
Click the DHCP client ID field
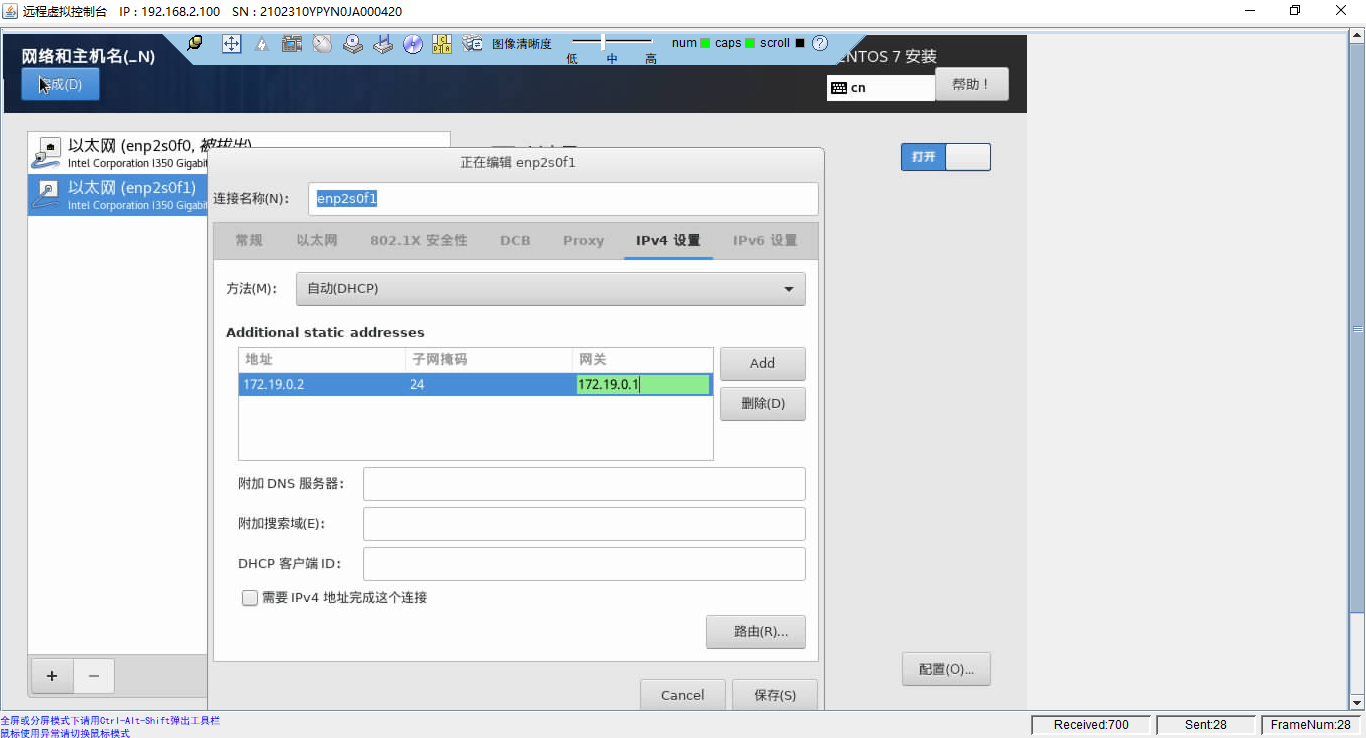[x=584, y=564]
